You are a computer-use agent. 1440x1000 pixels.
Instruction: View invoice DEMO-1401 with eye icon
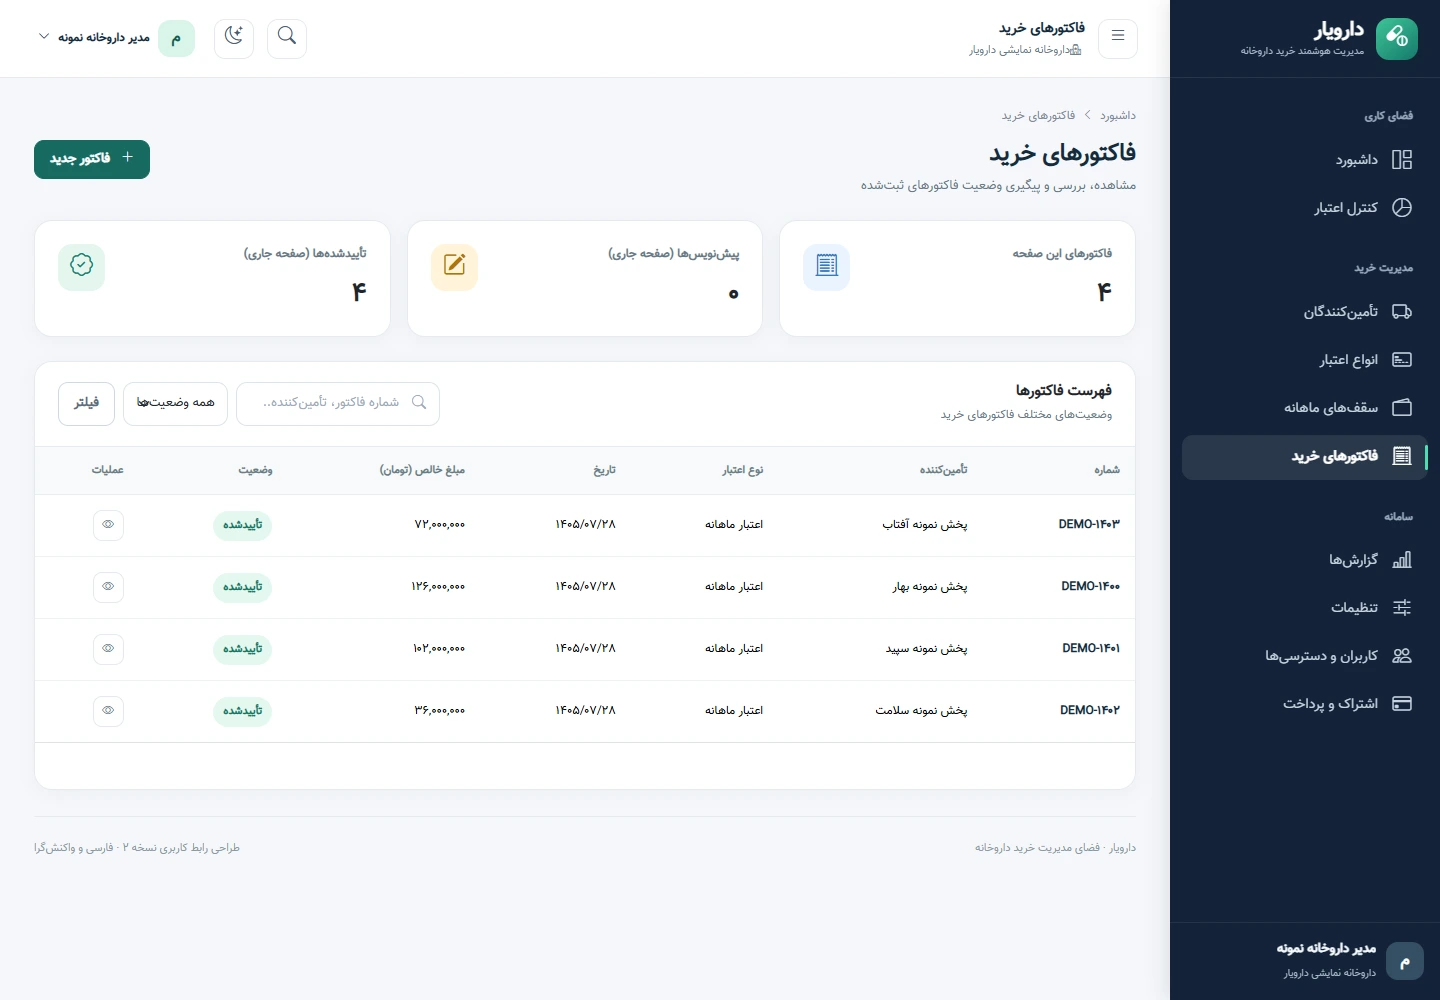[x=108, y=649]
